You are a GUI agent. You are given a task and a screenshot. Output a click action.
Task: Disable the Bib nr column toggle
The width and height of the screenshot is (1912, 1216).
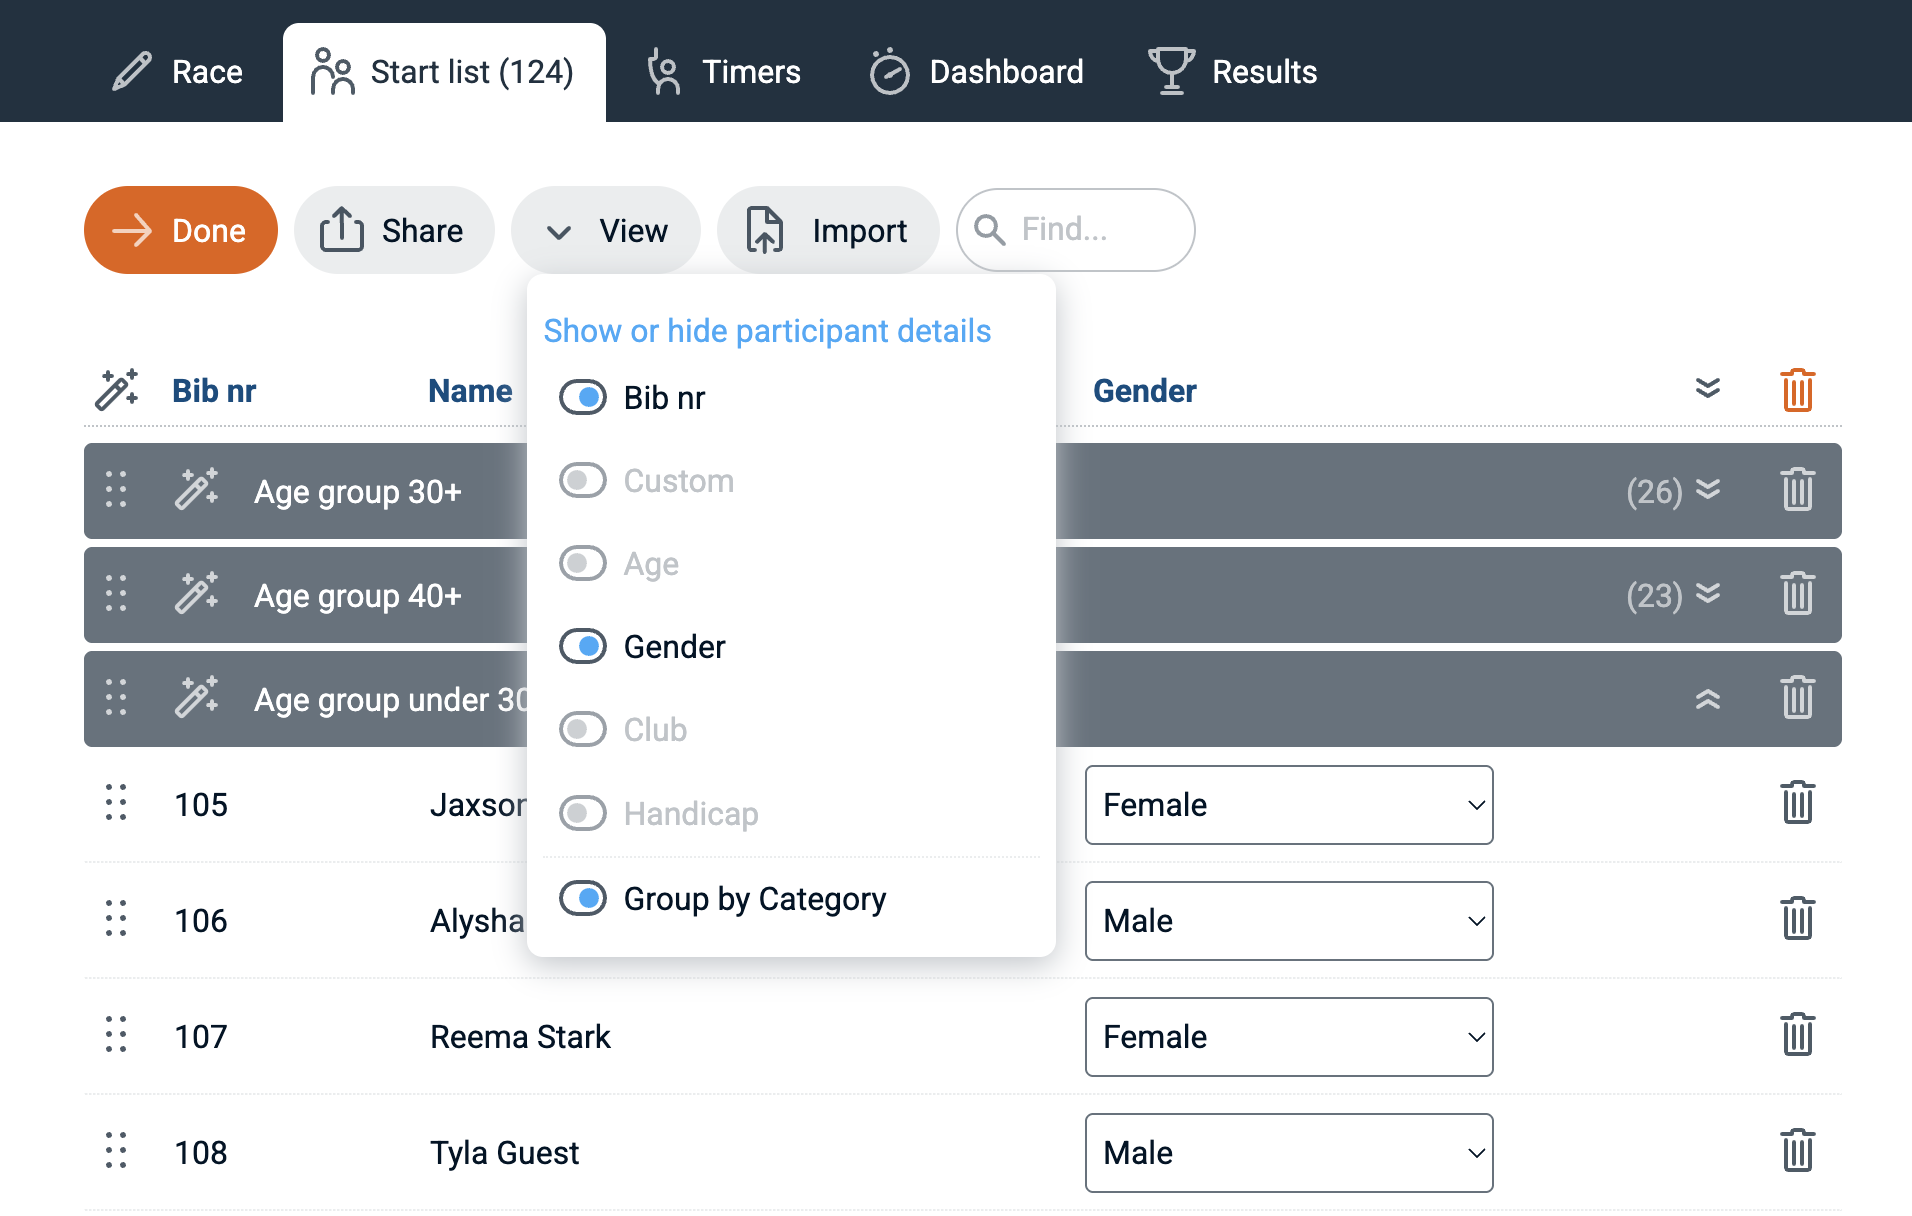point(583,398)
